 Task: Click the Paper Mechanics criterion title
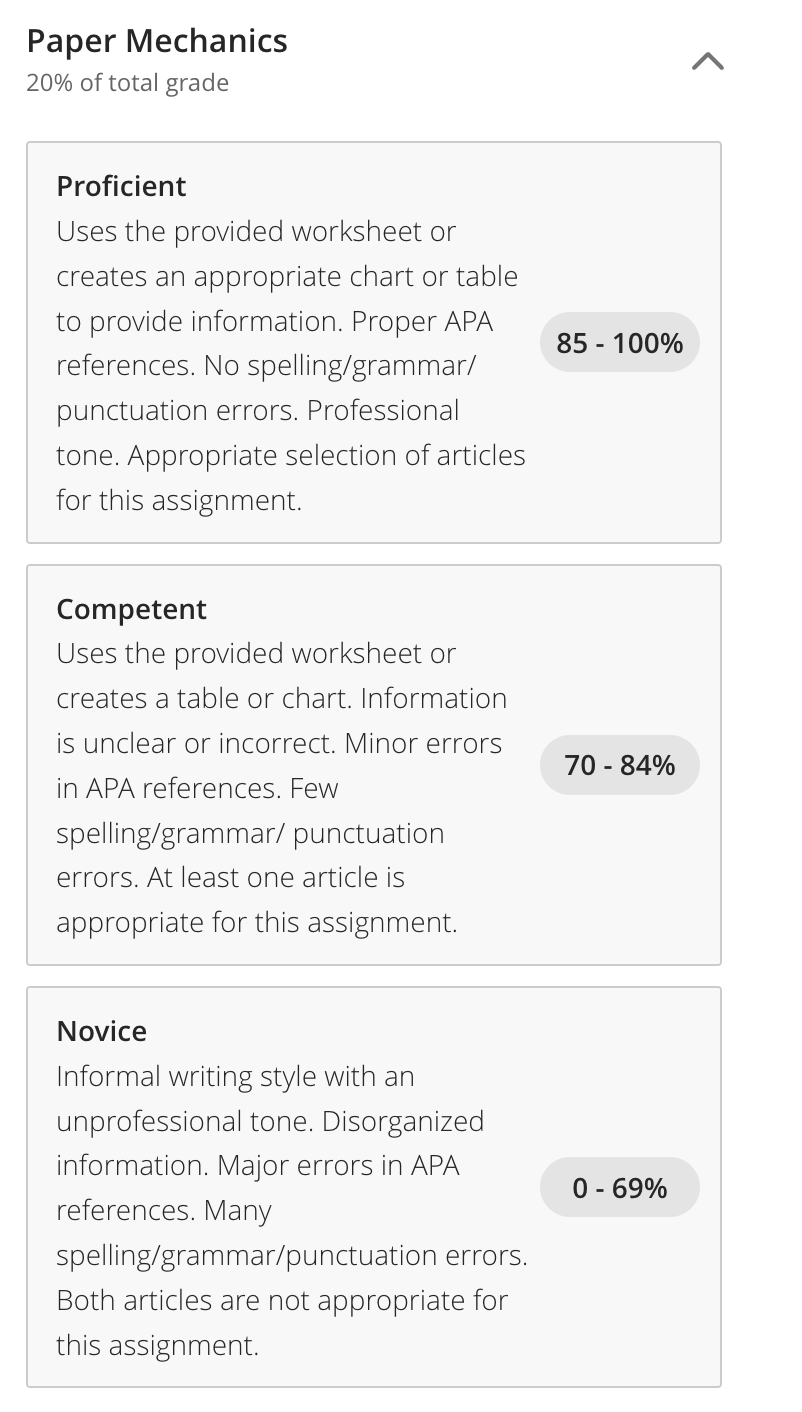coord(157,41)
